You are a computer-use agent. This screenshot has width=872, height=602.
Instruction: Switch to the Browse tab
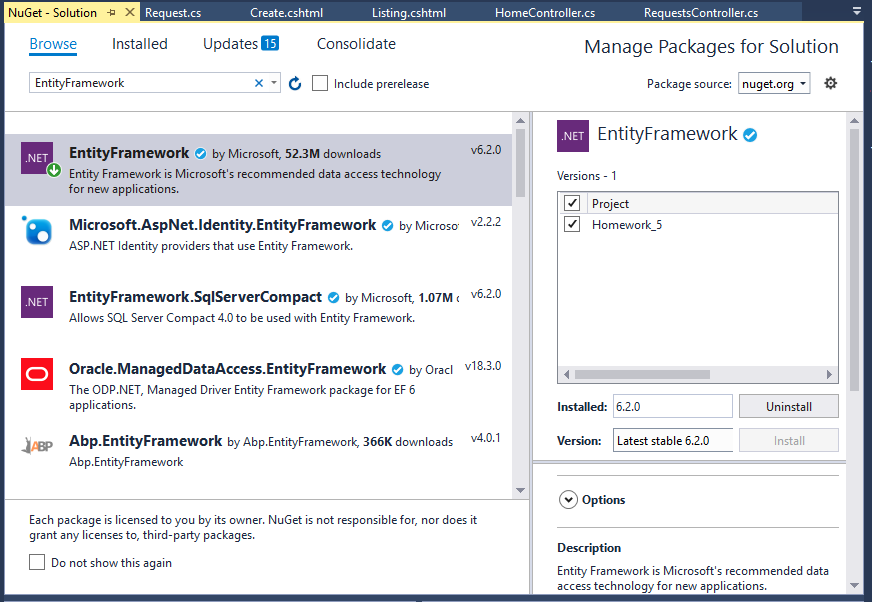53,44
